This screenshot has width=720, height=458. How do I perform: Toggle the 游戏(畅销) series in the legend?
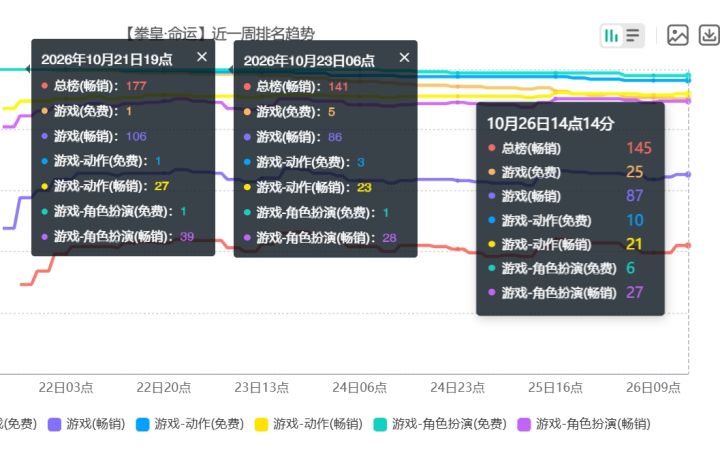(87, 424)
